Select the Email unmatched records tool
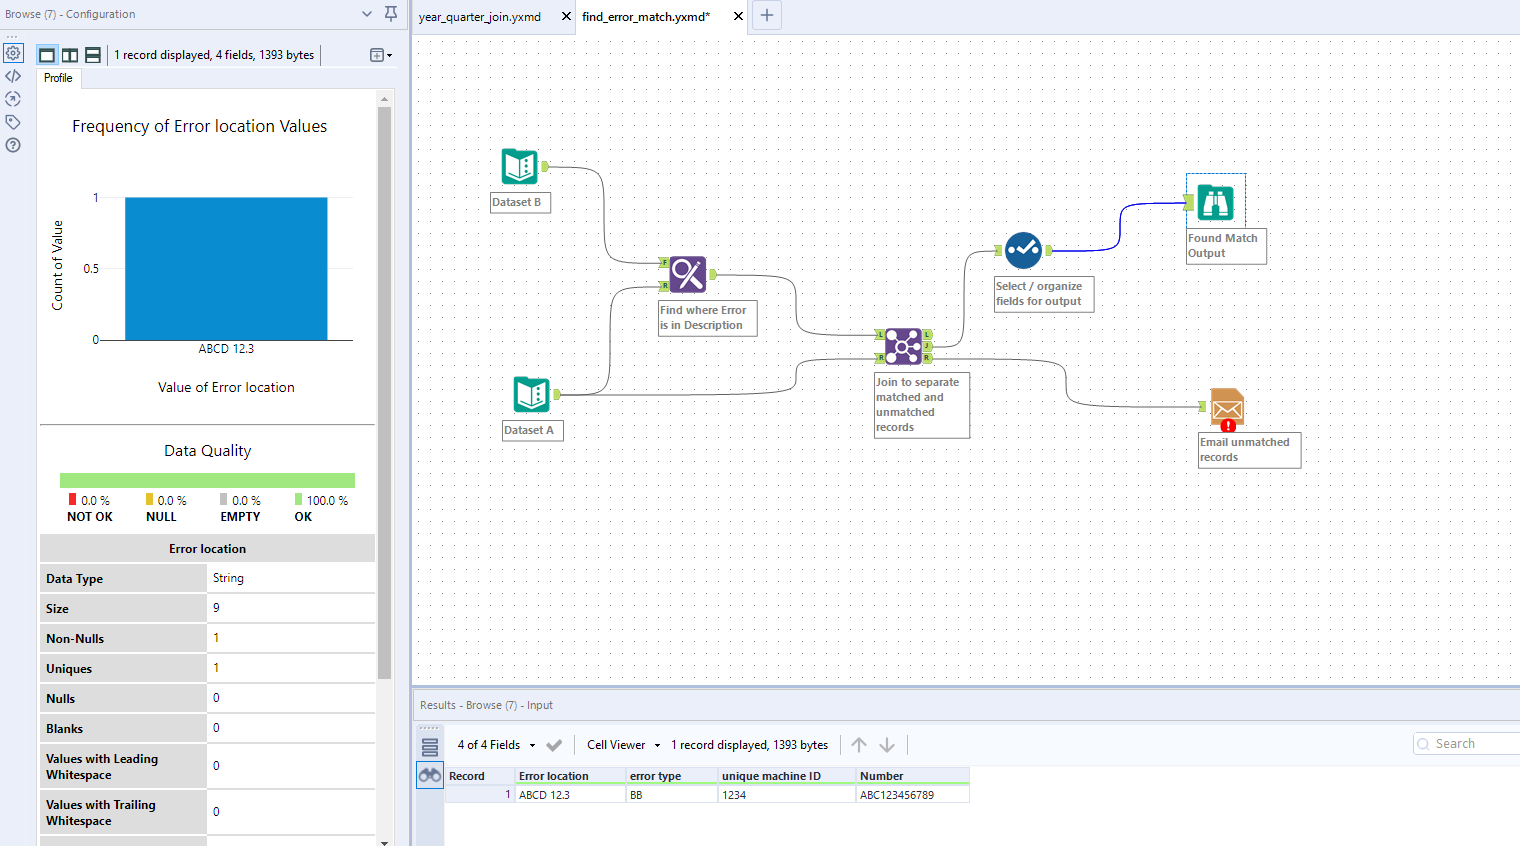1520x846 pixels. pos(1226,407)
